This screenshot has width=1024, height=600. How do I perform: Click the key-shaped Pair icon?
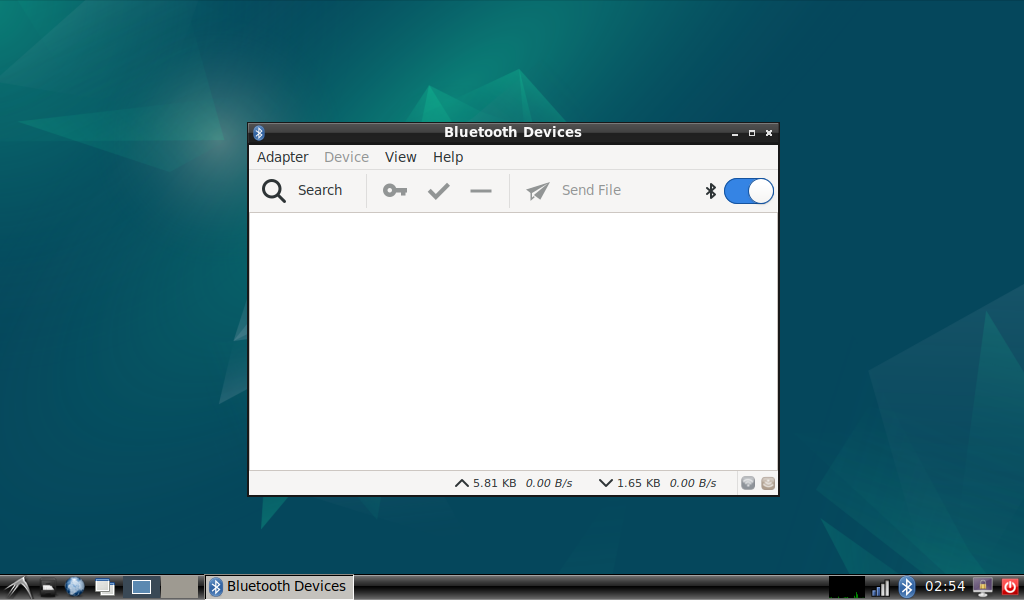395,191
